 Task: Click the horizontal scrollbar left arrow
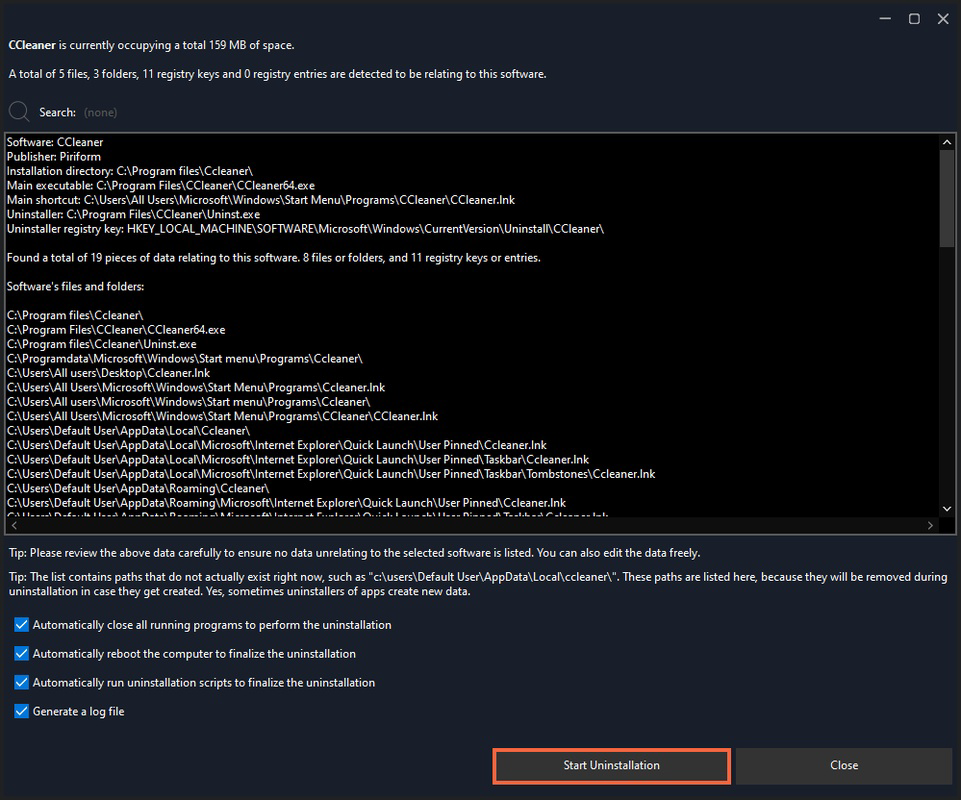point(14,525)
